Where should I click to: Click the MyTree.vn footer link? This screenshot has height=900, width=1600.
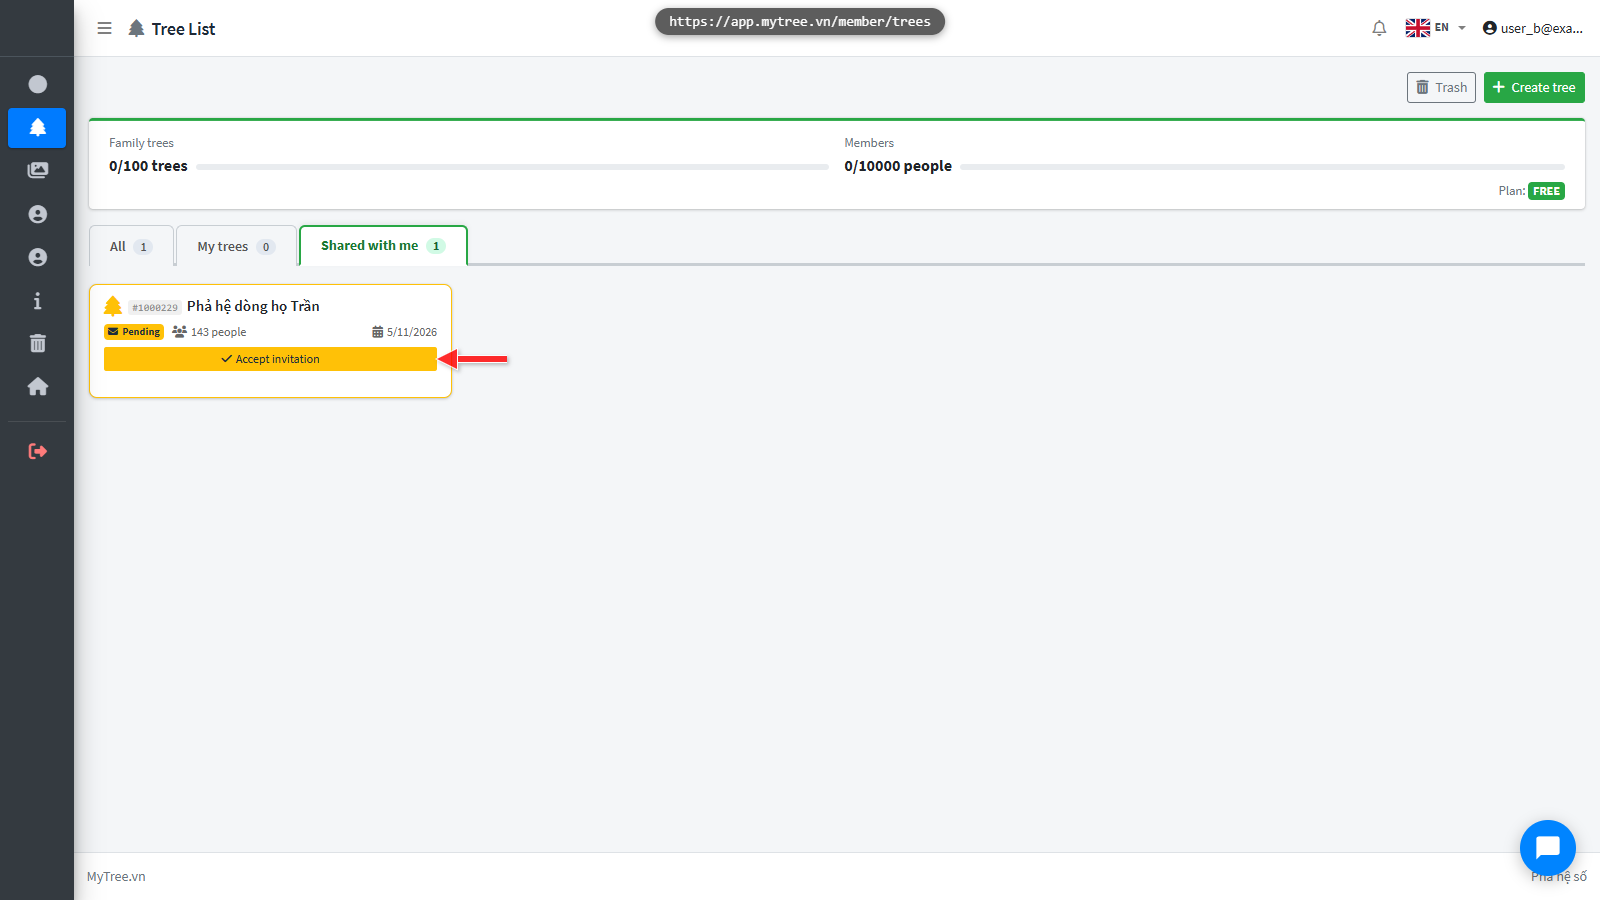point(116,877)
